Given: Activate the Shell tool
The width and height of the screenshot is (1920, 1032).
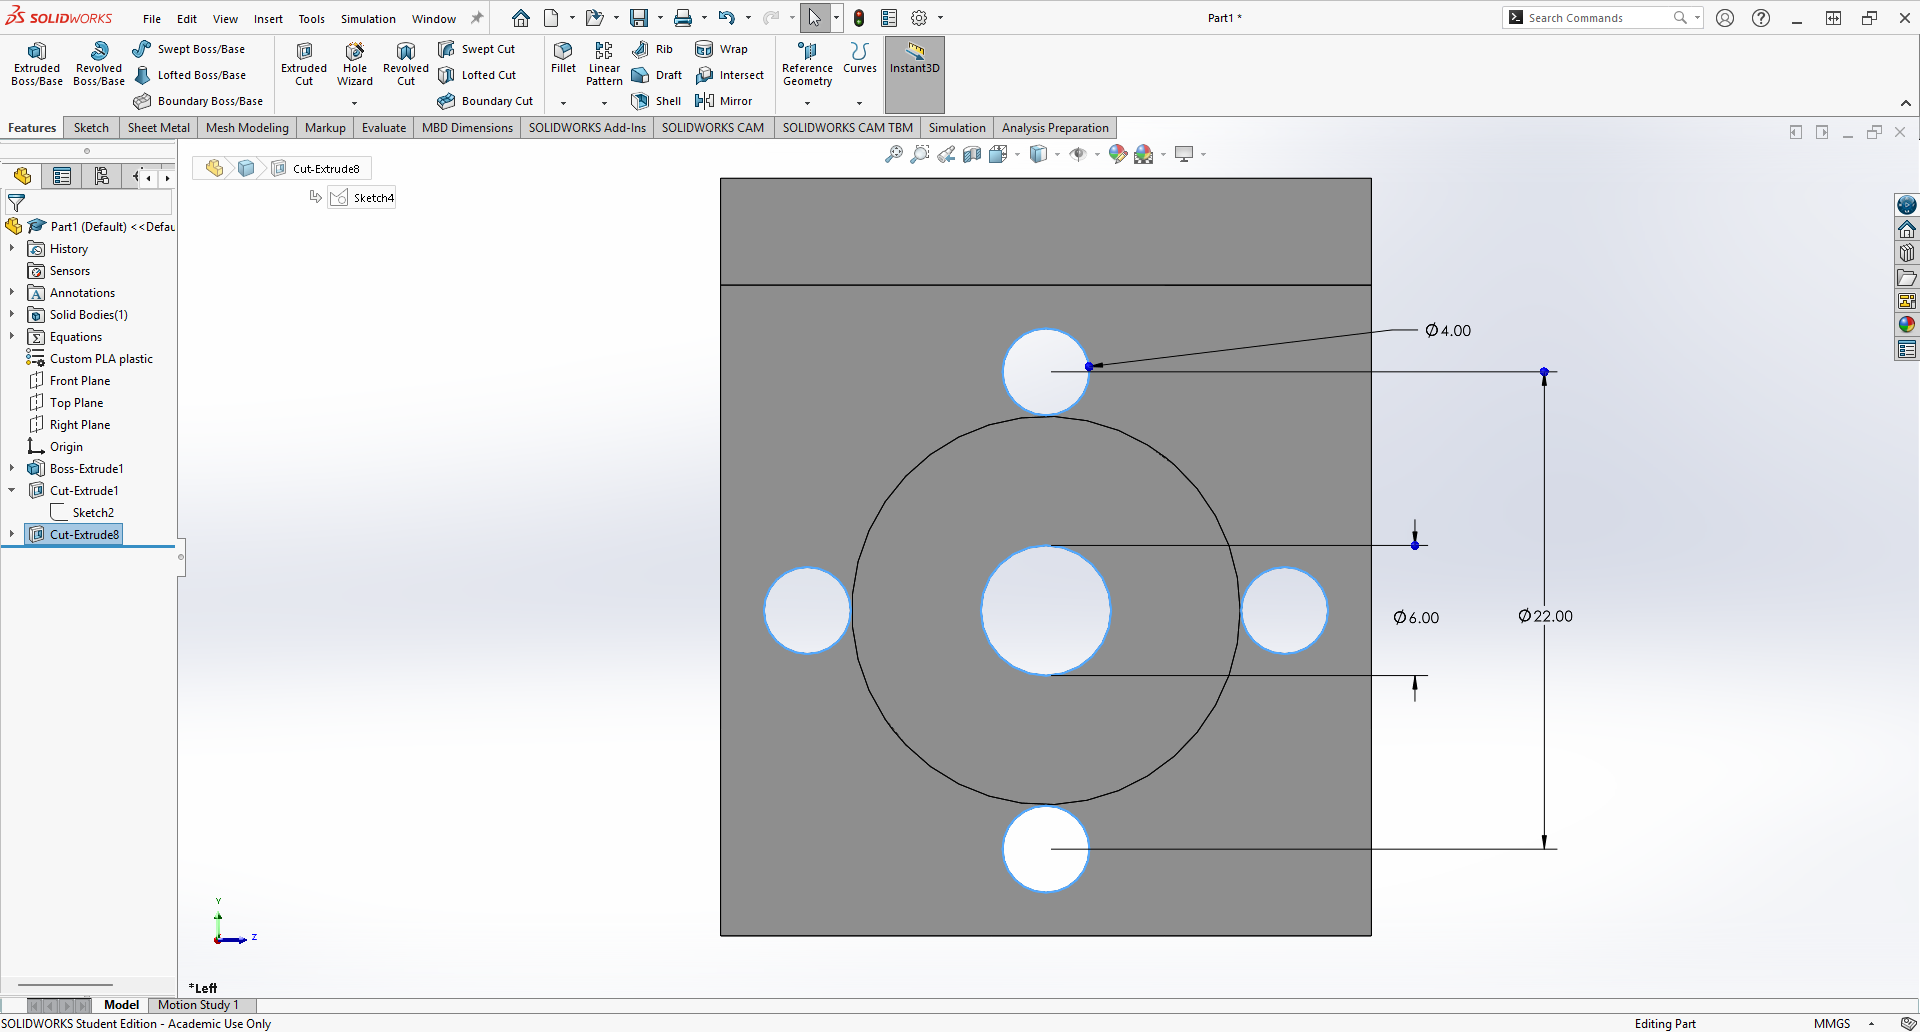Looking at the screenshot, I should point(656,101).
